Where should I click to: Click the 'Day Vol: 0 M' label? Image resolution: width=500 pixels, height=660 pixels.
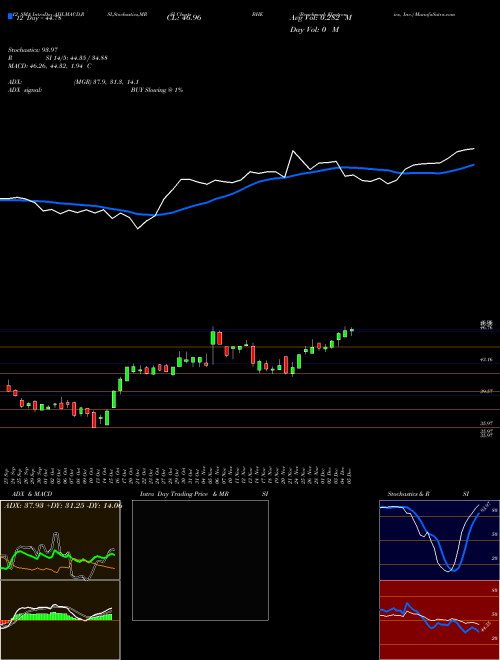click(x=314, y=30)
